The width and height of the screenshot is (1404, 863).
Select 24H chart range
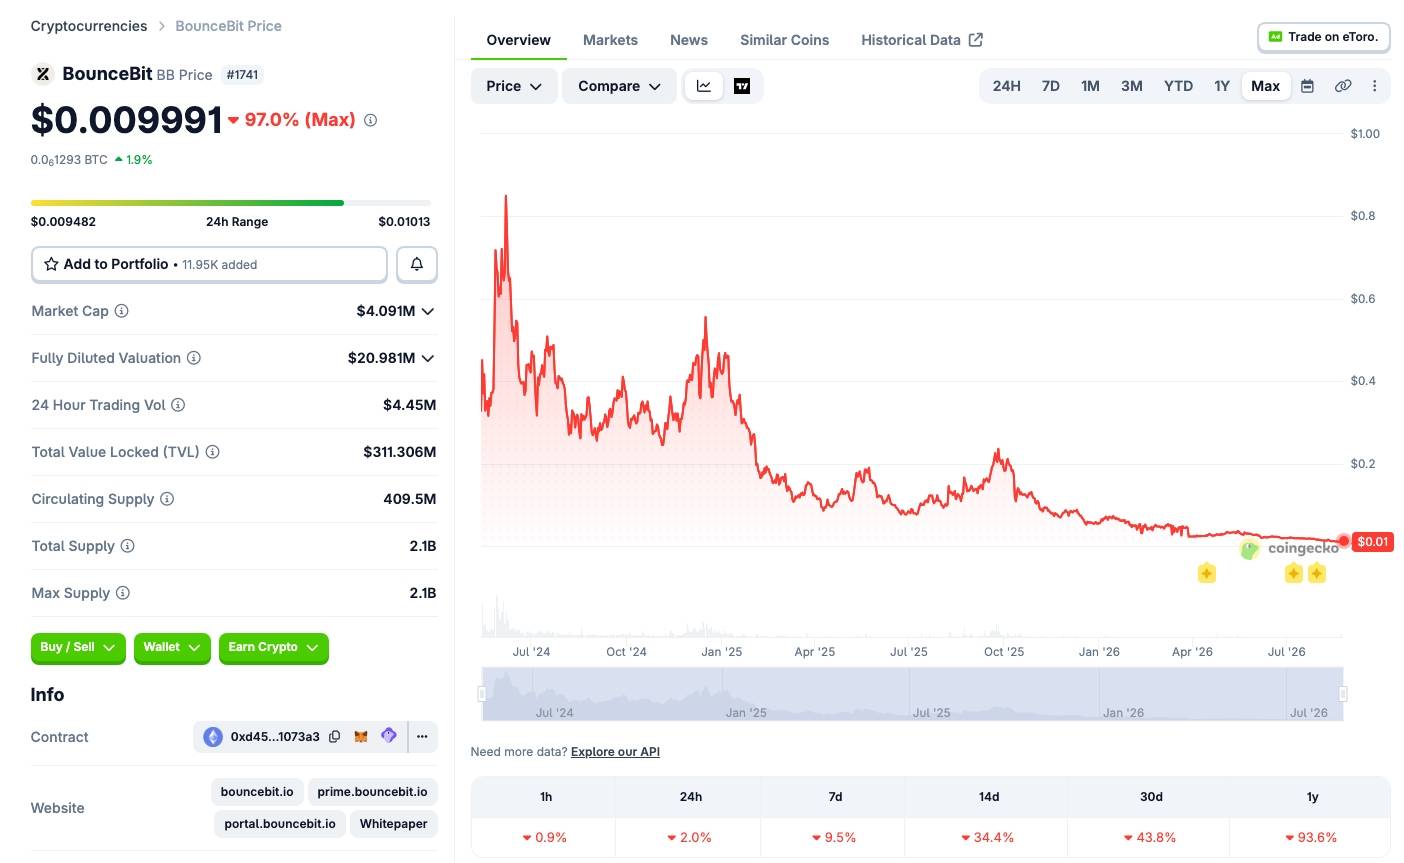(1006, 86)
